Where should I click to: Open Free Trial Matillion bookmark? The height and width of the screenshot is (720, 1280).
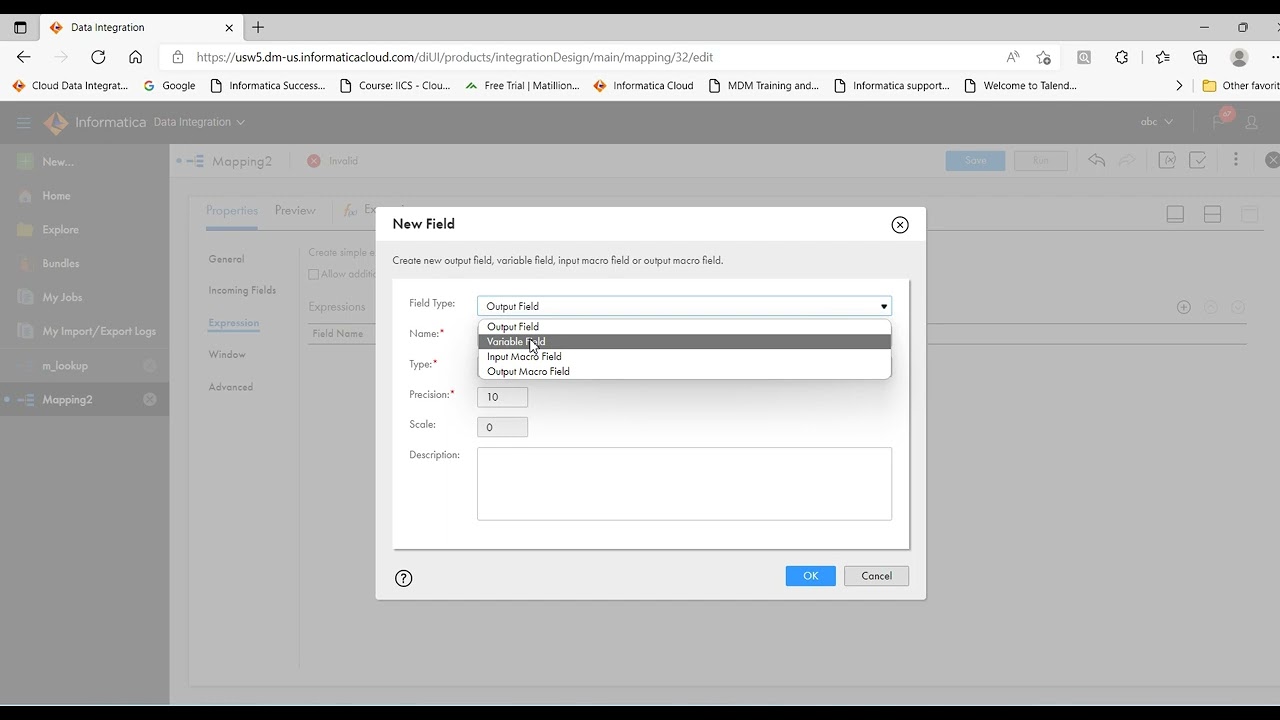coord(522,86)
